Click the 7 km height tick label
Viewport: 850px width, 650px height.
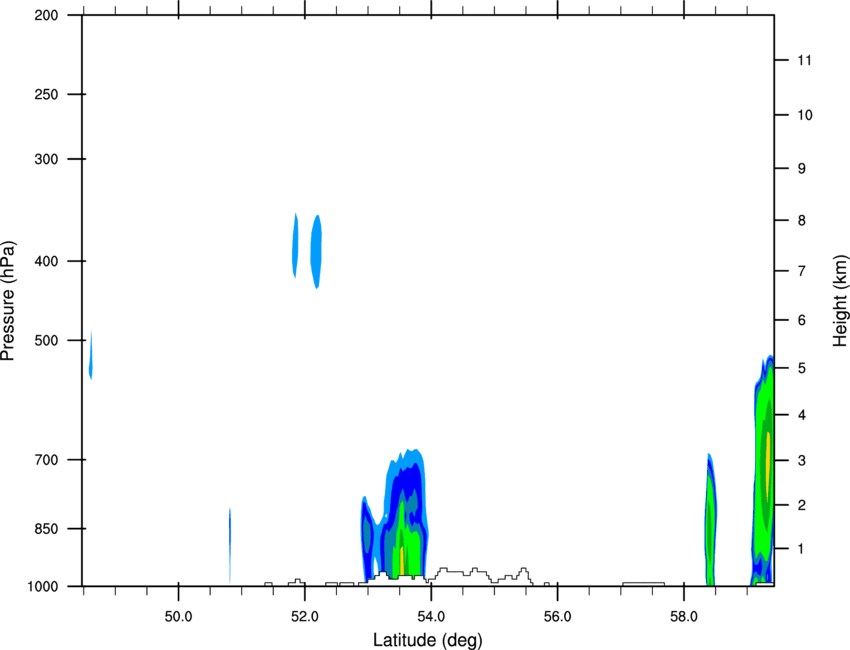[801, 271]
